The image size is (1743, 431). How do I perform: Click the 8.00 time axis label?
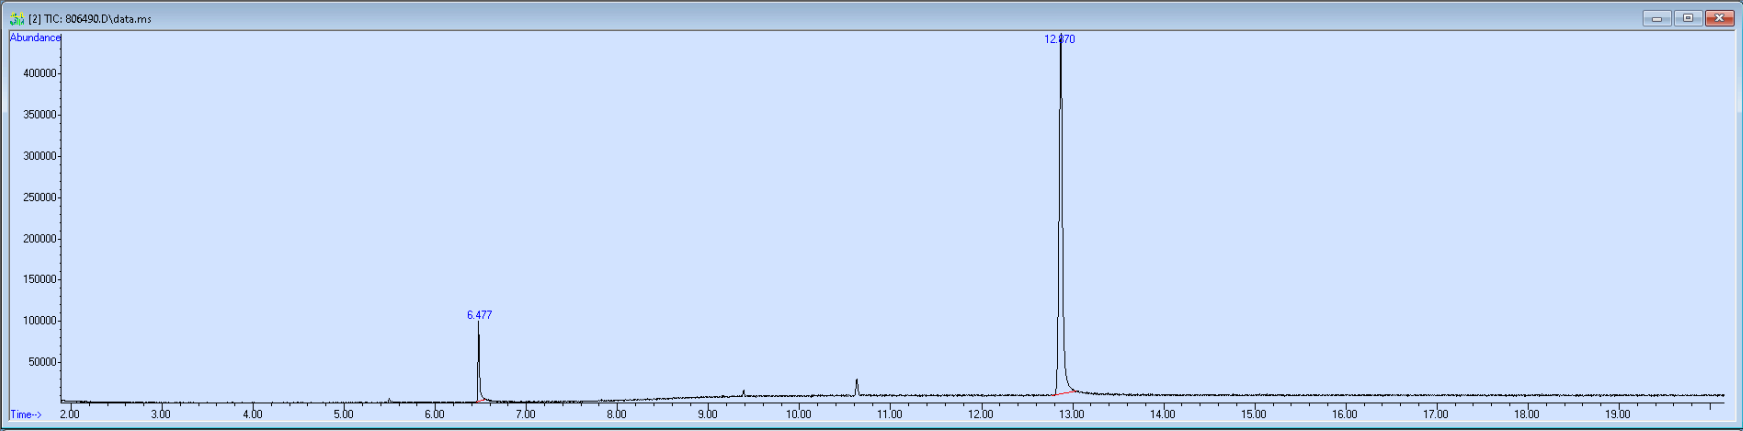coord(616,414)
